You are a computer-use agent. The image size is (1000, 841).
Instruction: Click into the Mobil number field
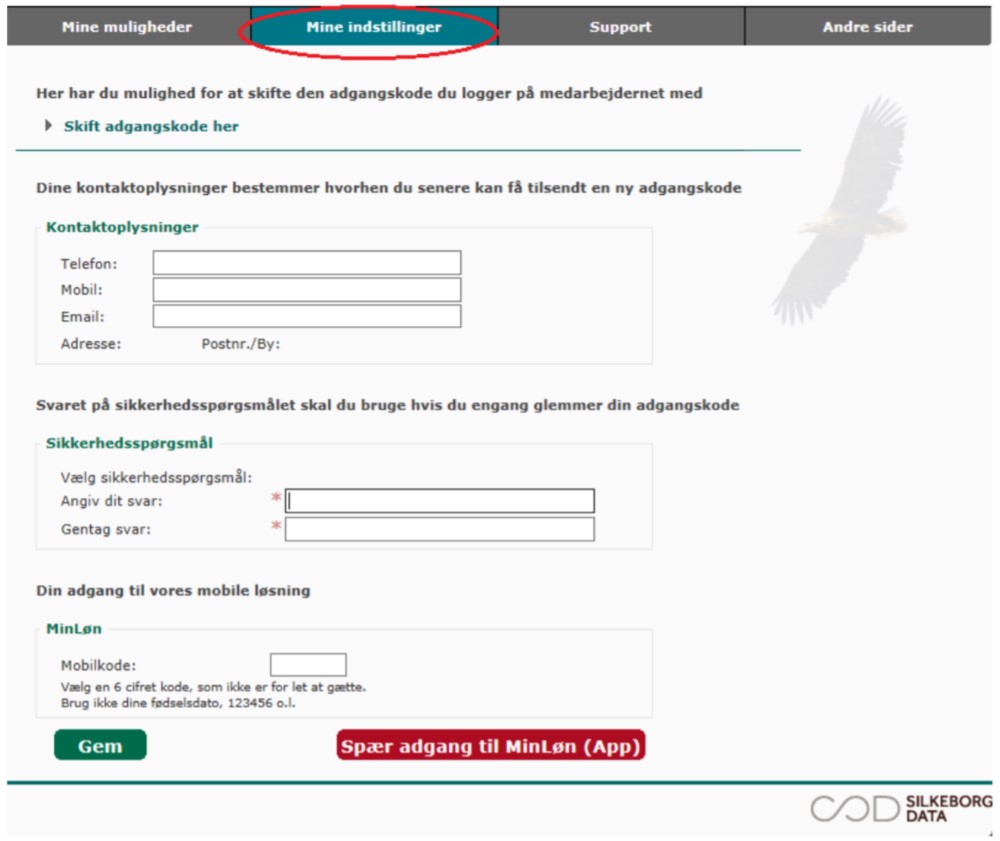pos(306,290)
